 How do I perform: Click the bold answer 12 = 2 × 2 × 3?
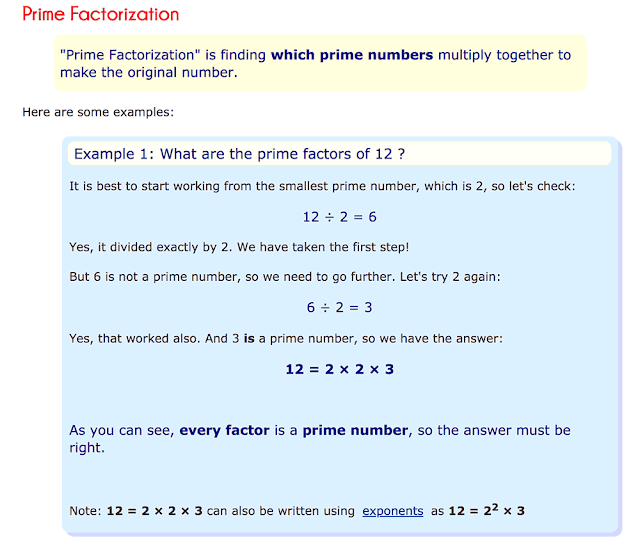point(340,369)
